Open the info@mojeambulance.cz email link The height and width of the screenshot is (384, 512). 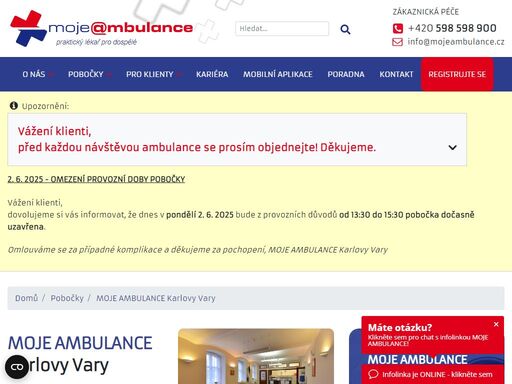[456, 42]
